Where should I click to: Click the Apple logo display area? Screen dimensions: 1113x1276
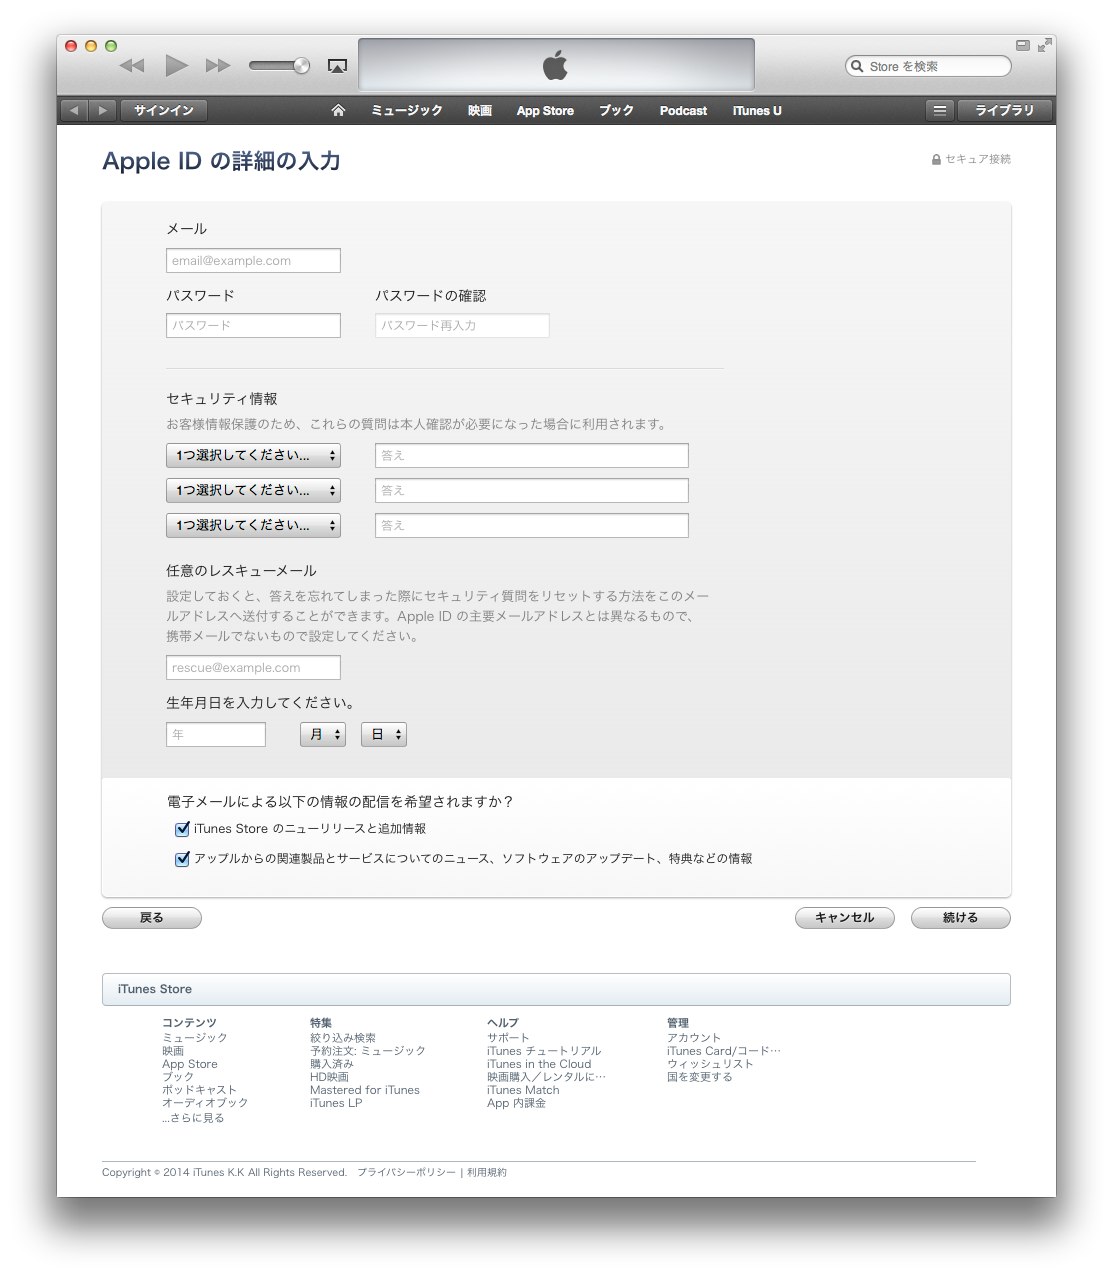pyautogui.click(x=556, y=65)
